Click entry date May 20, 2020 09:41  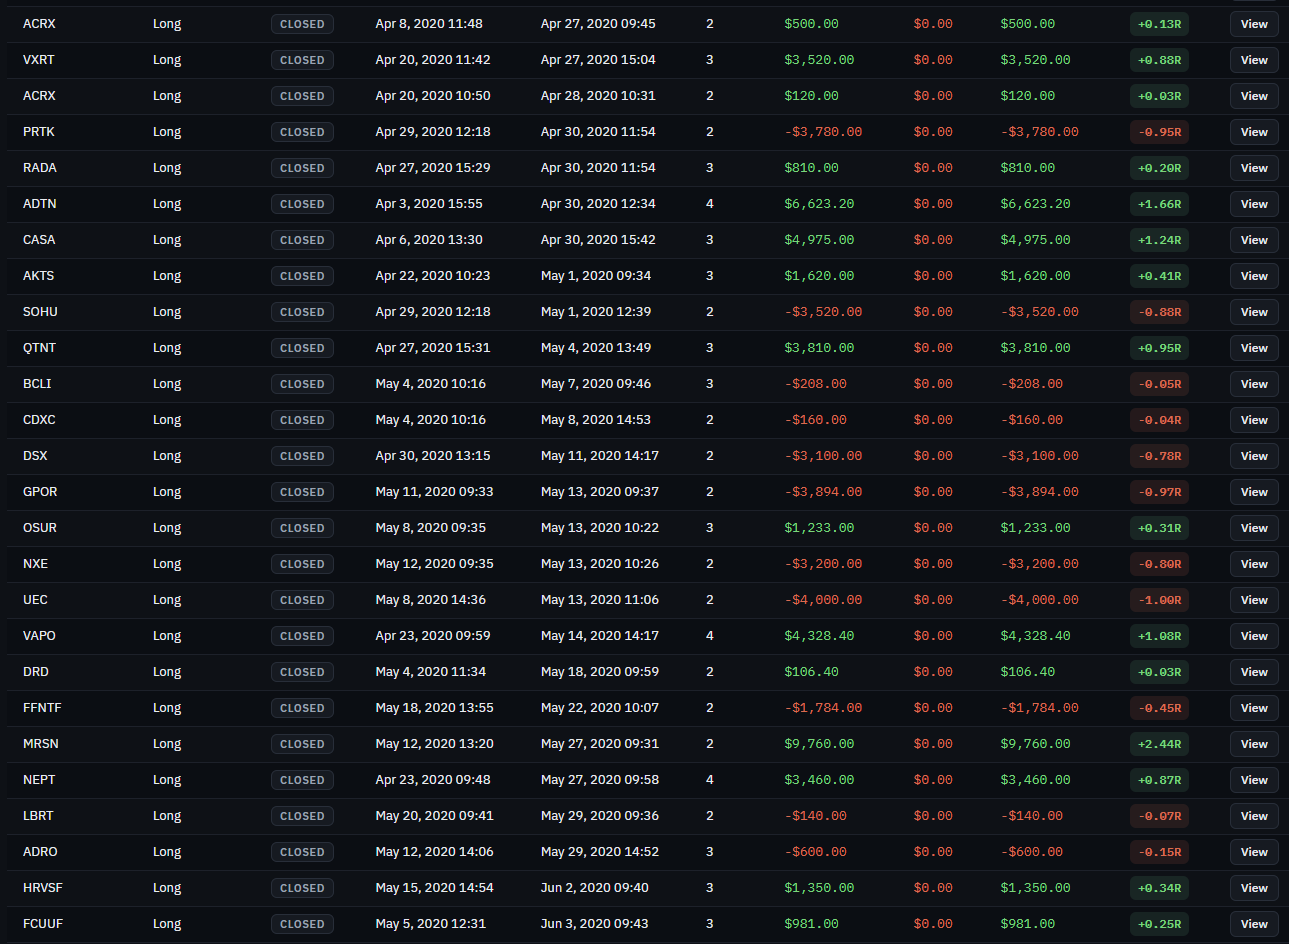pyautogui.click(x=434, y=816)
